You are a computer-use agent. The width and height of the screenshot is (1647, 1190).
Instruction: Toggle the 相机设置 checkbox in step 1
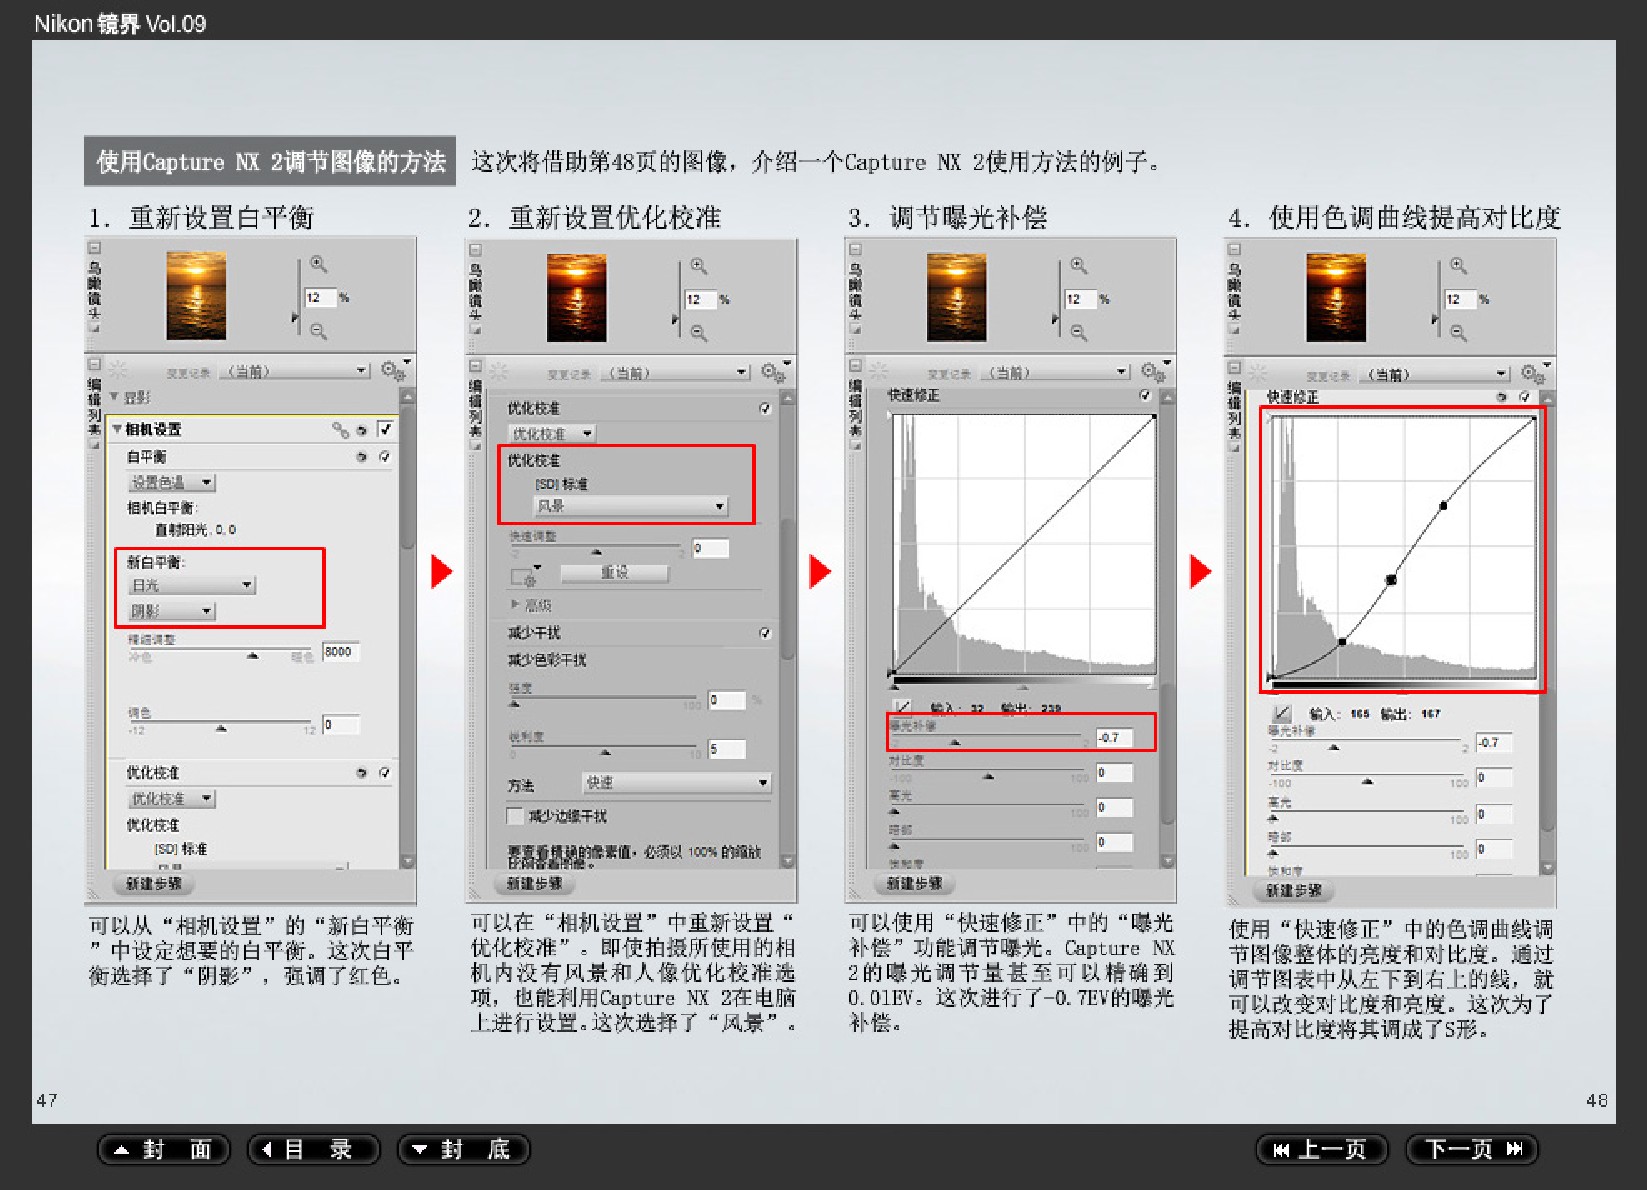click(385, 429)
